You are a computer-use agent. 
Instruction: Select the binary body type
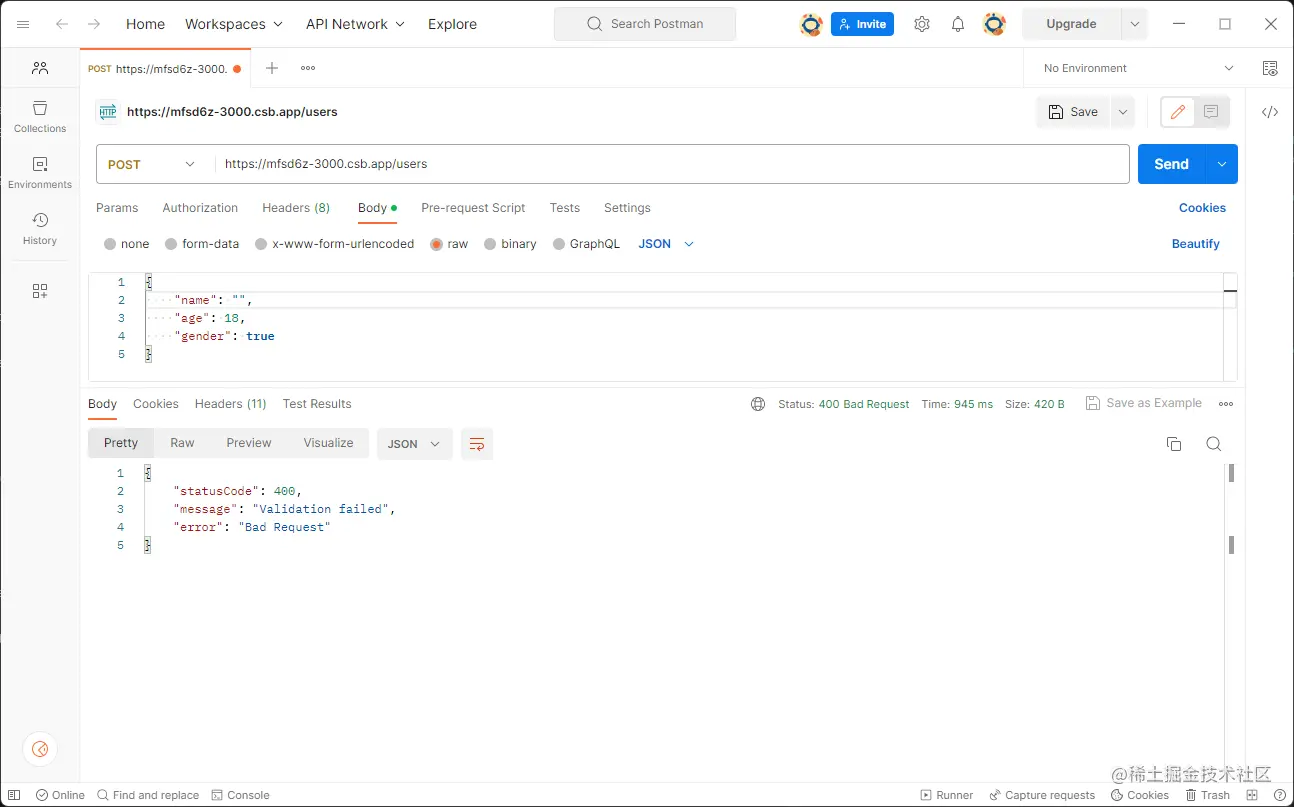coord(490,244)
